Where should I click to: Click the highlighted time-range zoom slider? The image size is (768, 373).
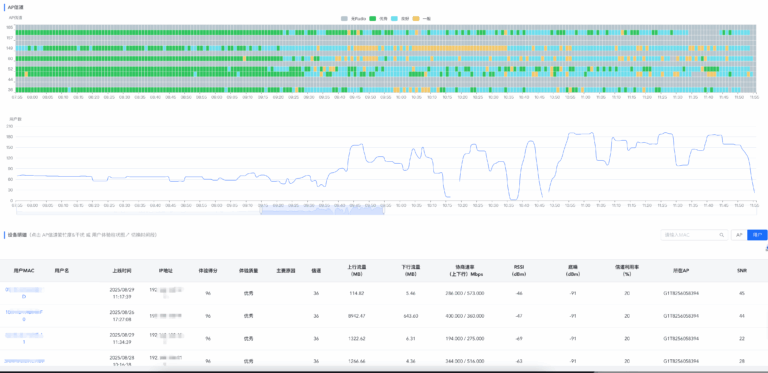(322, 210)
